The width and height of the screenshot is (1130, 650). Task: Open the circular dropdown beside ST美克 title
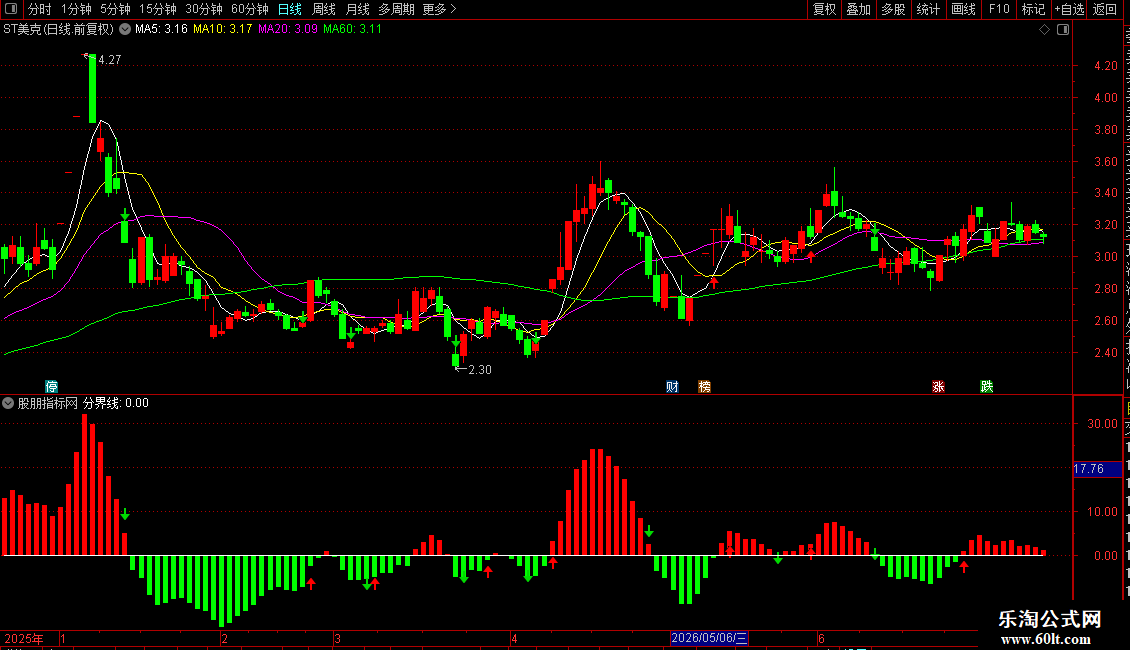click(125, 30)
